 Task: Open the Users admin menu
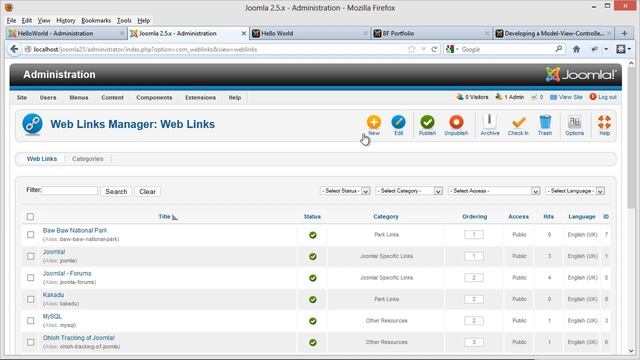[x=48, y=98]
